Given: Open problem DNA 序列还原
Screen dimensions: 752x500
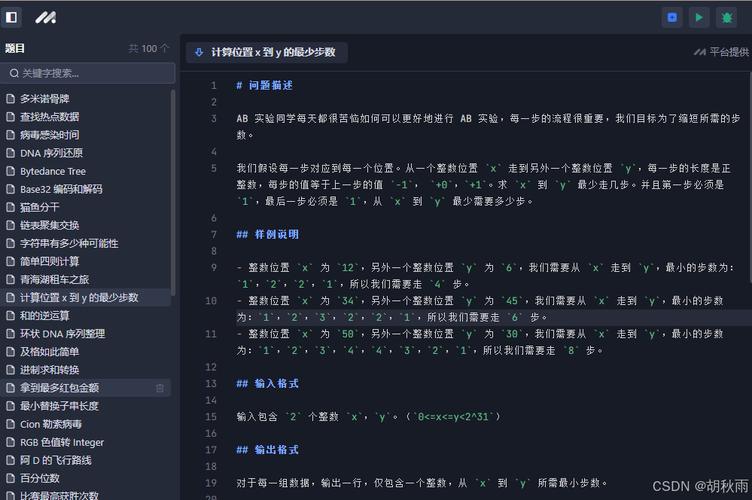Looking at the screenshot, I should pyautogui.click(x=51, y=153).
